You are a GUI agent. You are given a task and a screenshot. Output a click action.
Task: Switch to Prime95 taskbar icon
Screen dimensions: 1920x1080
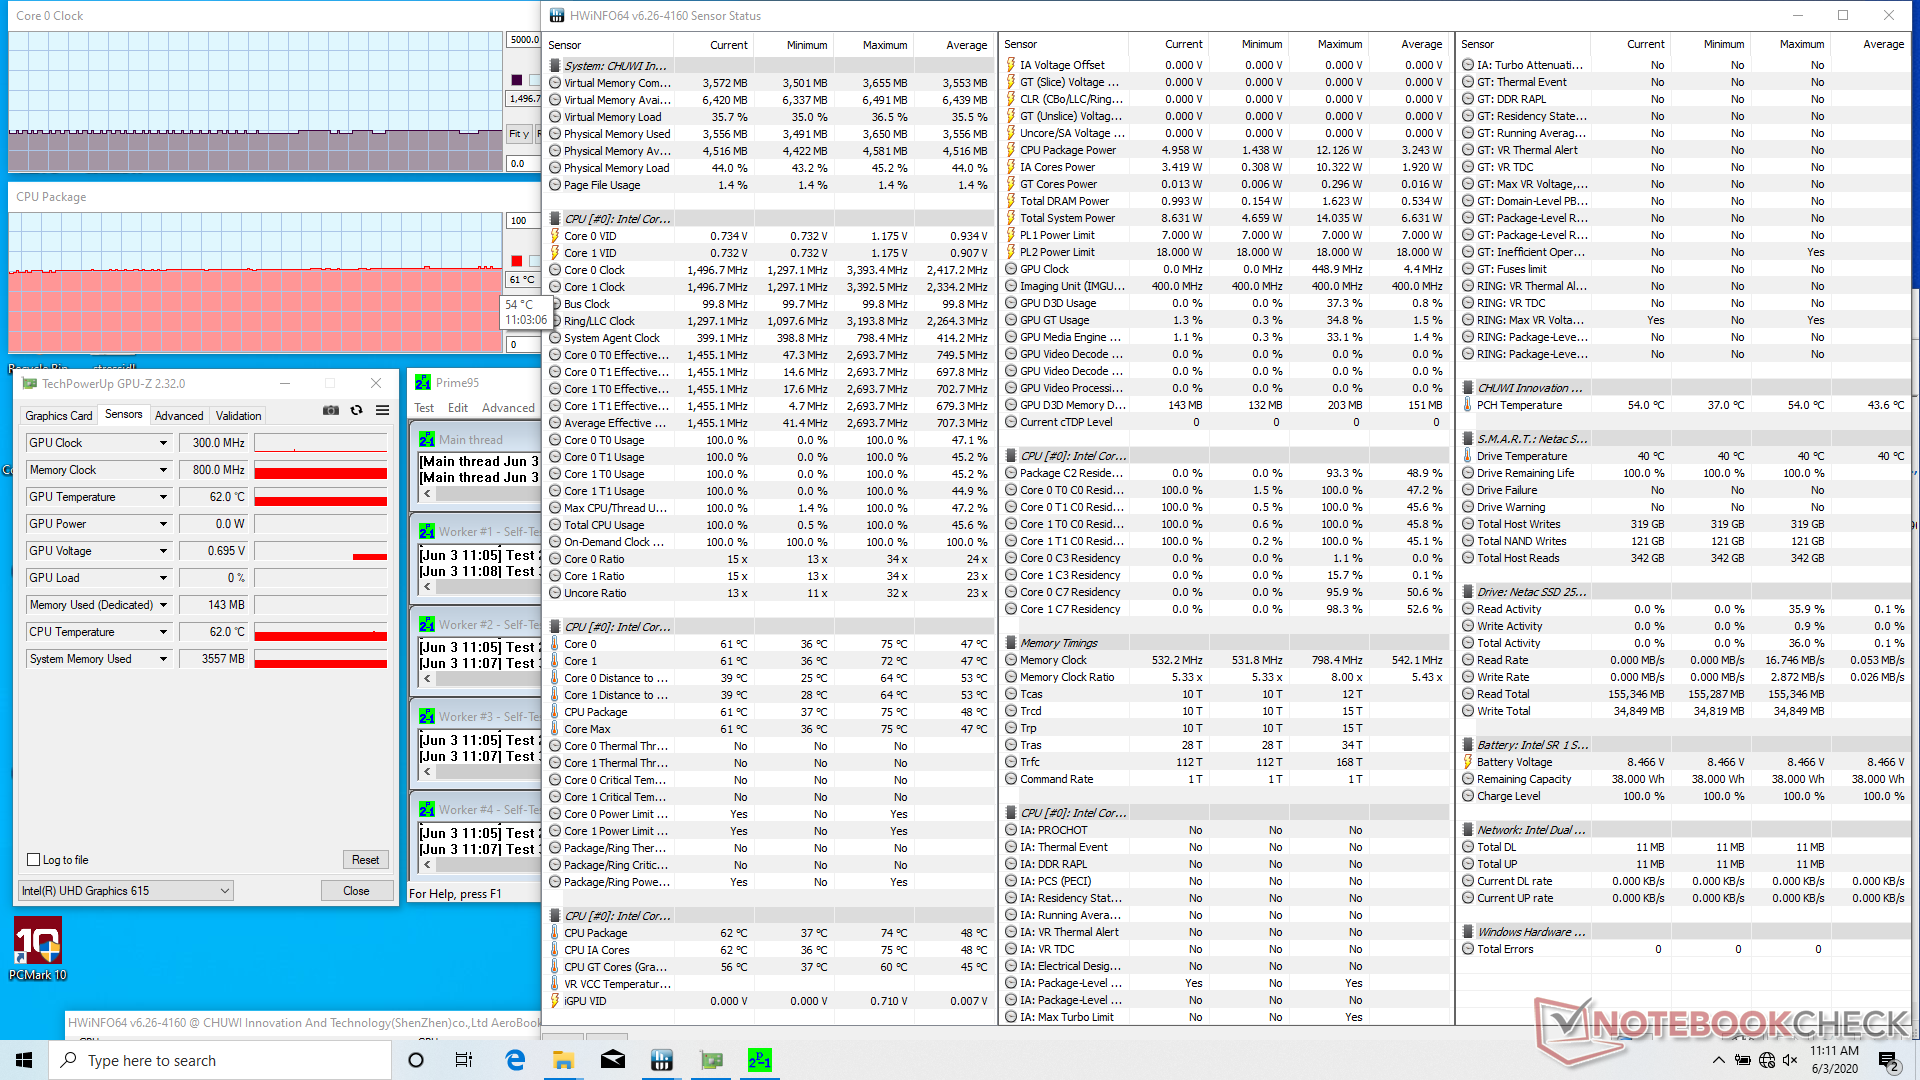[759, 1060]
